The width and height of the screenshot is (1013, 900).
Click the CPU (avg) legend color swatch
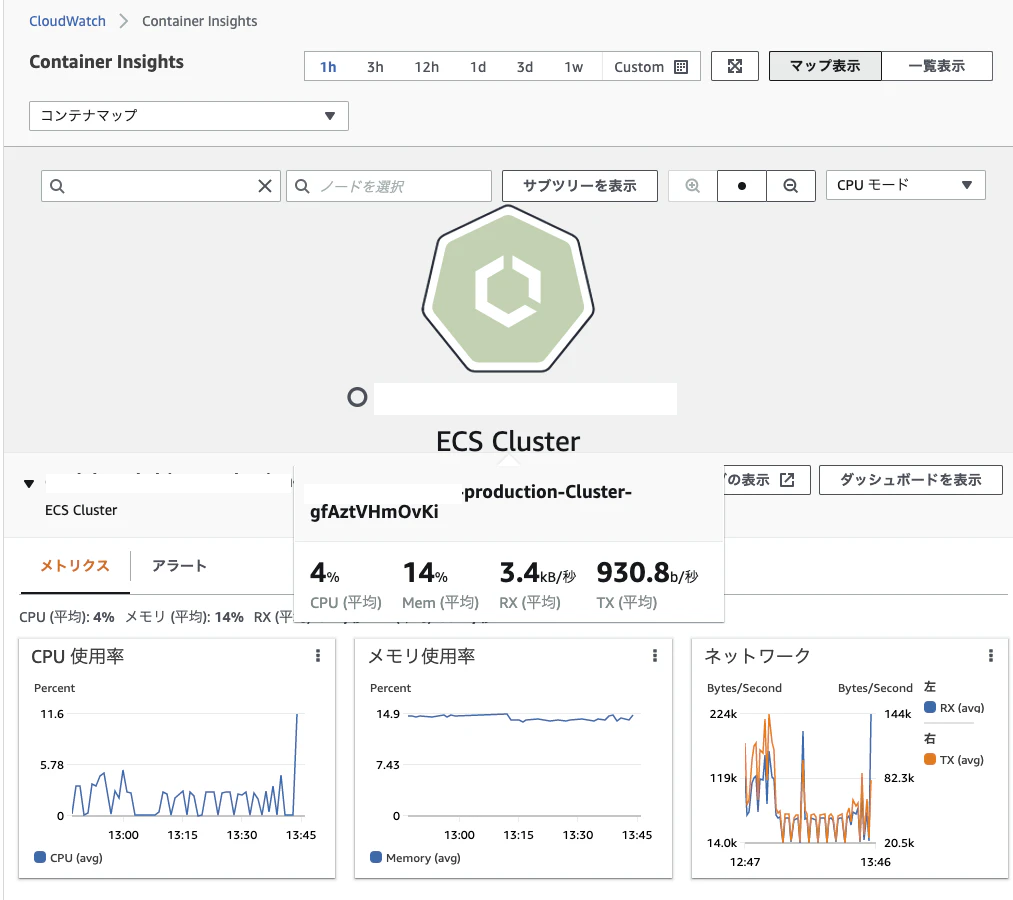(40, 857)
